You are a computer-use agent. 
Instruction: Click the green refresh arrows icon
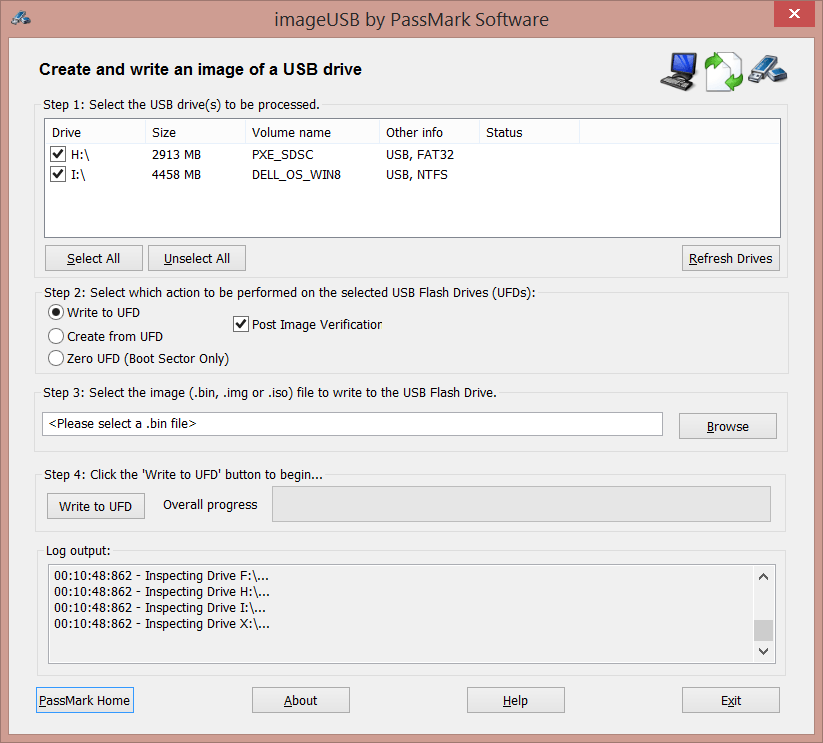723,72
